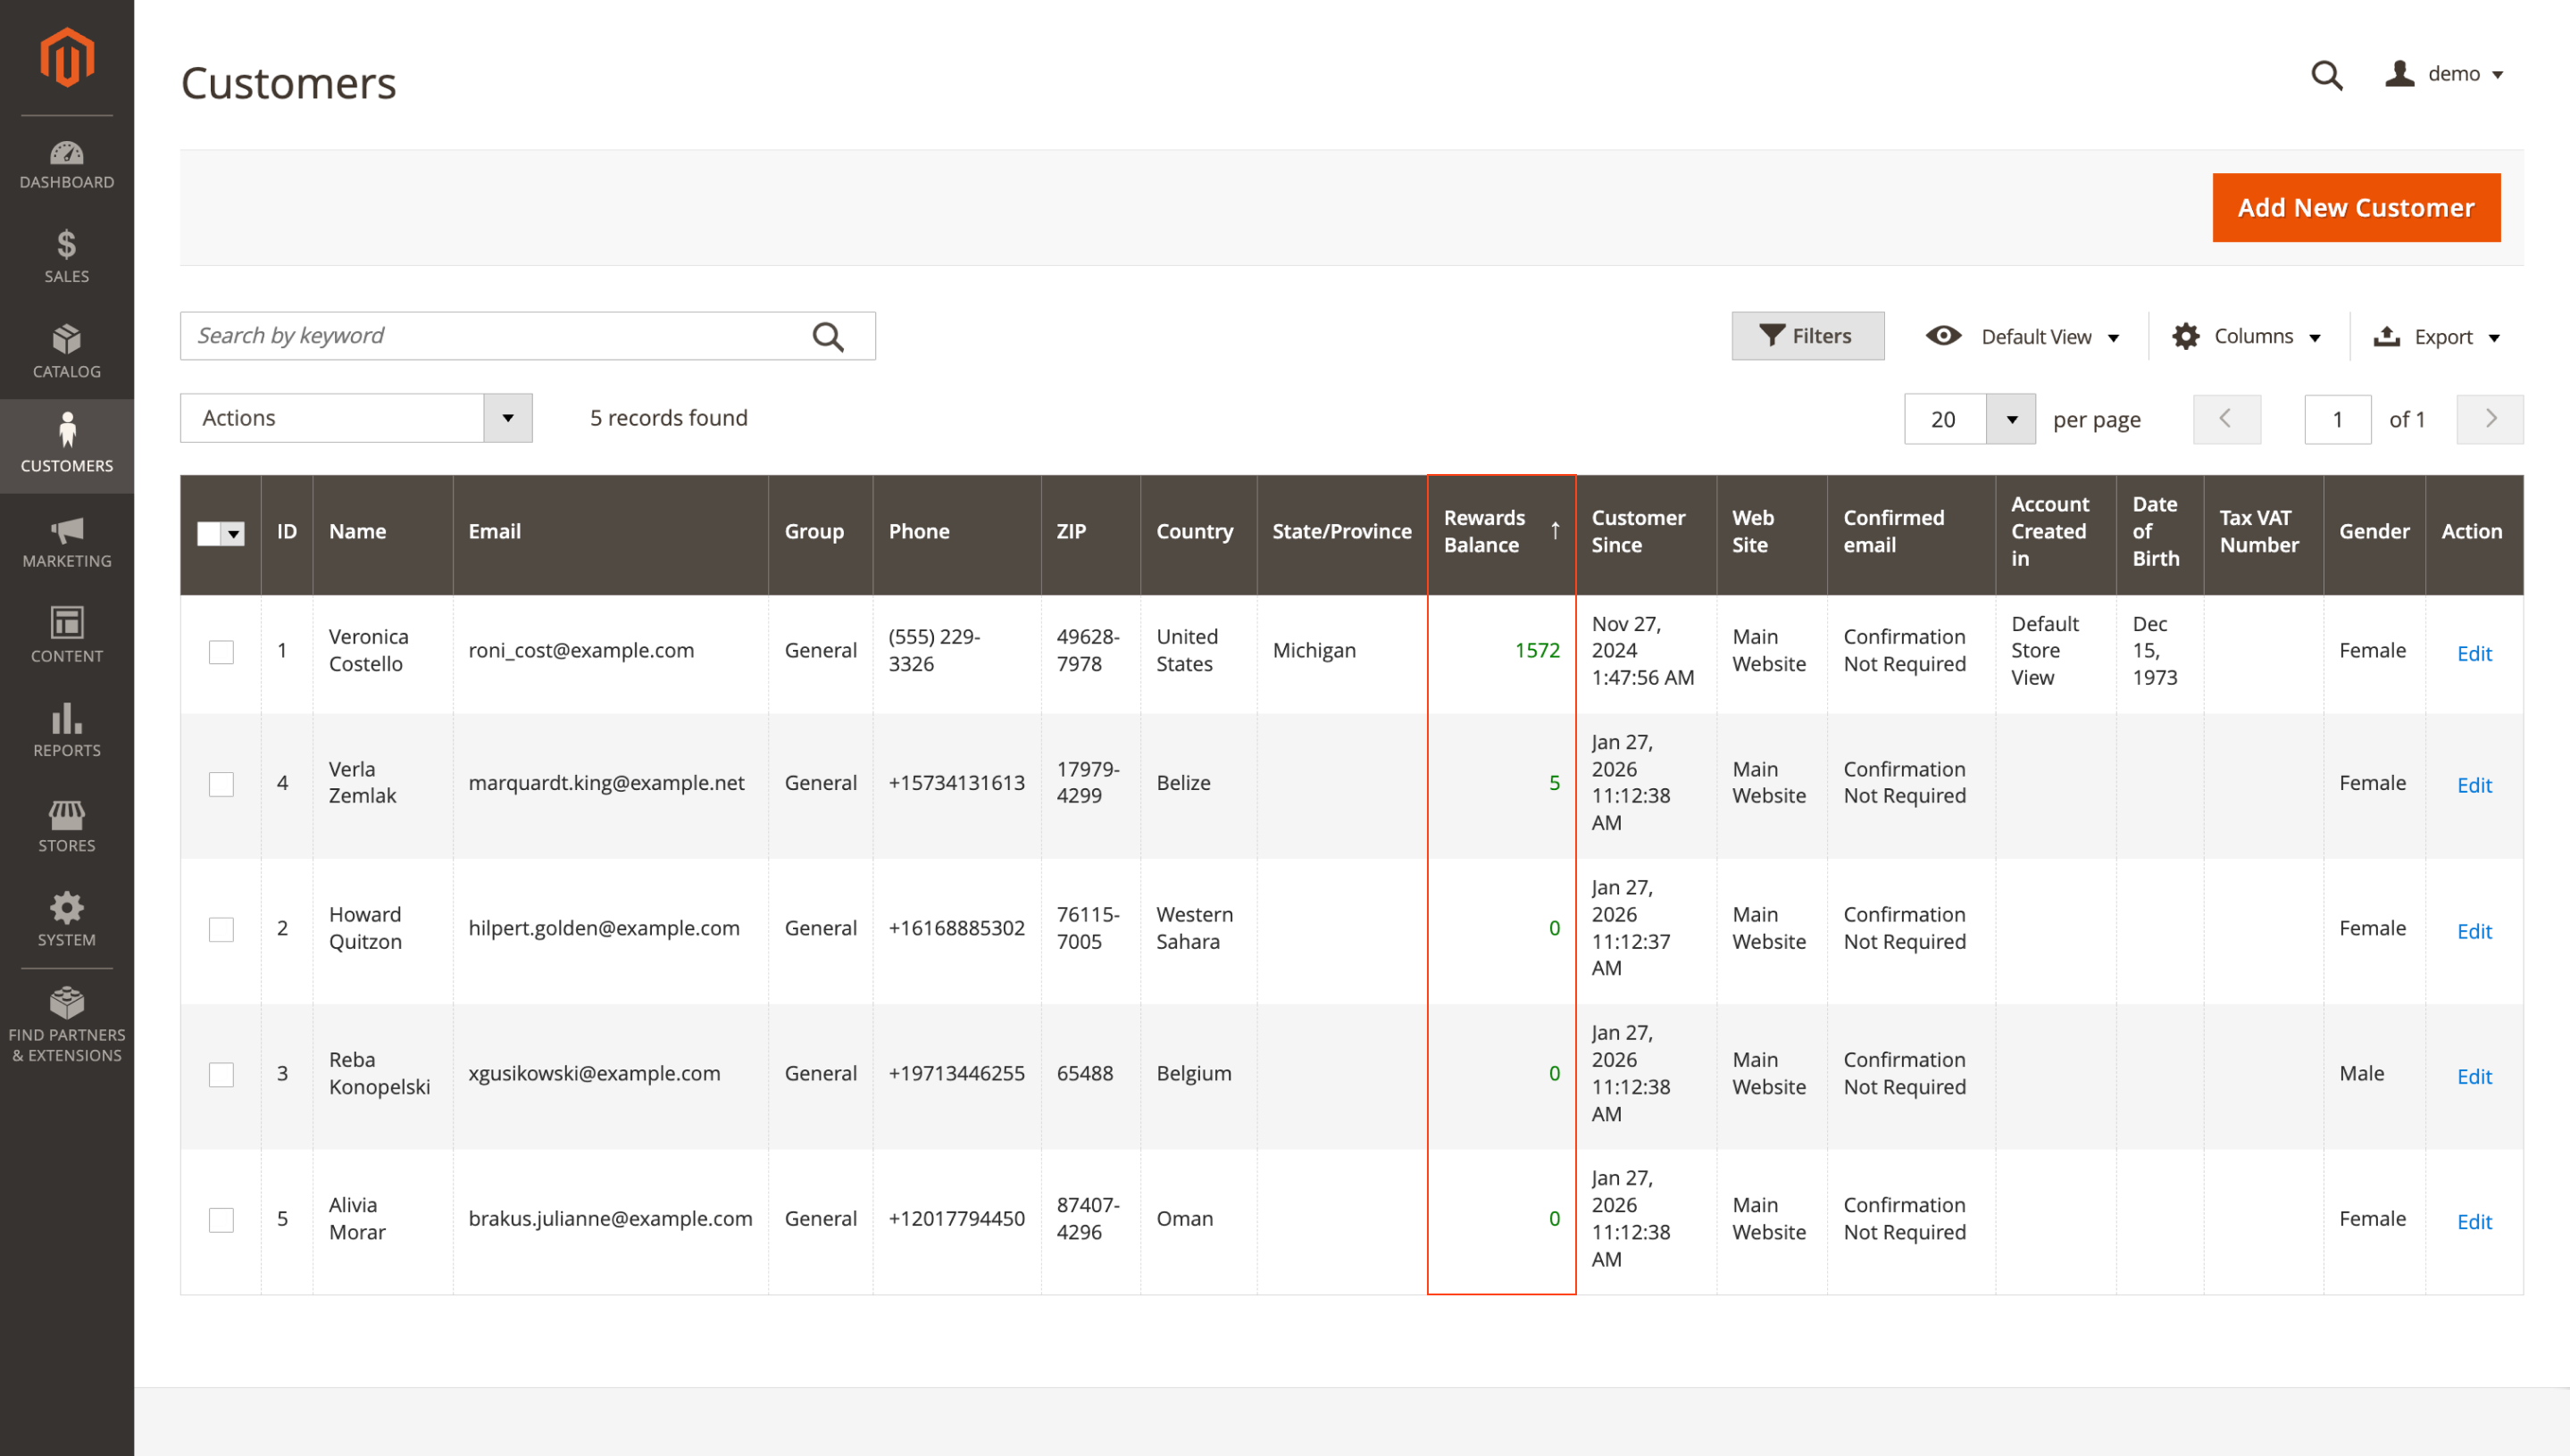2570x1456 pixels.
Task: Open the Content sidebar menu
Action: point(67,636)
